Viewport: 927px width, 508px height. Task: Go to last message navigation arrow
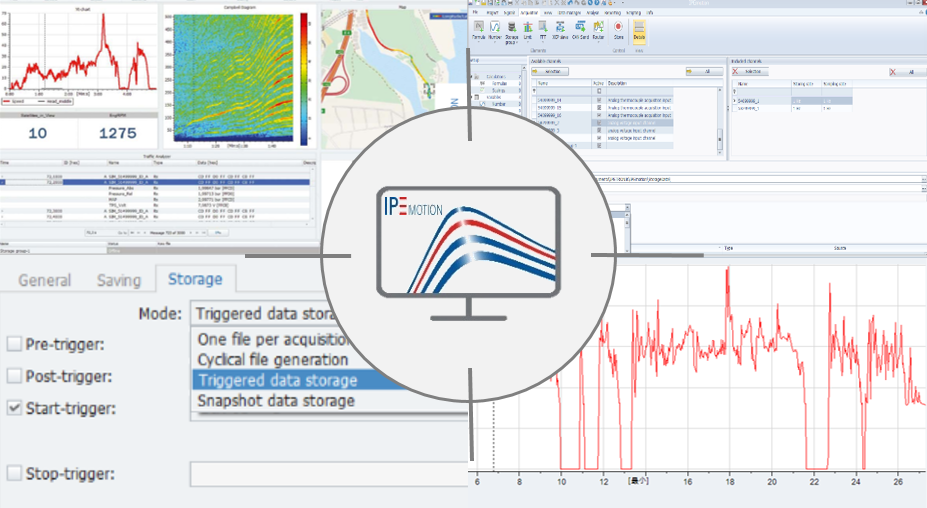(x=205, y=232)
